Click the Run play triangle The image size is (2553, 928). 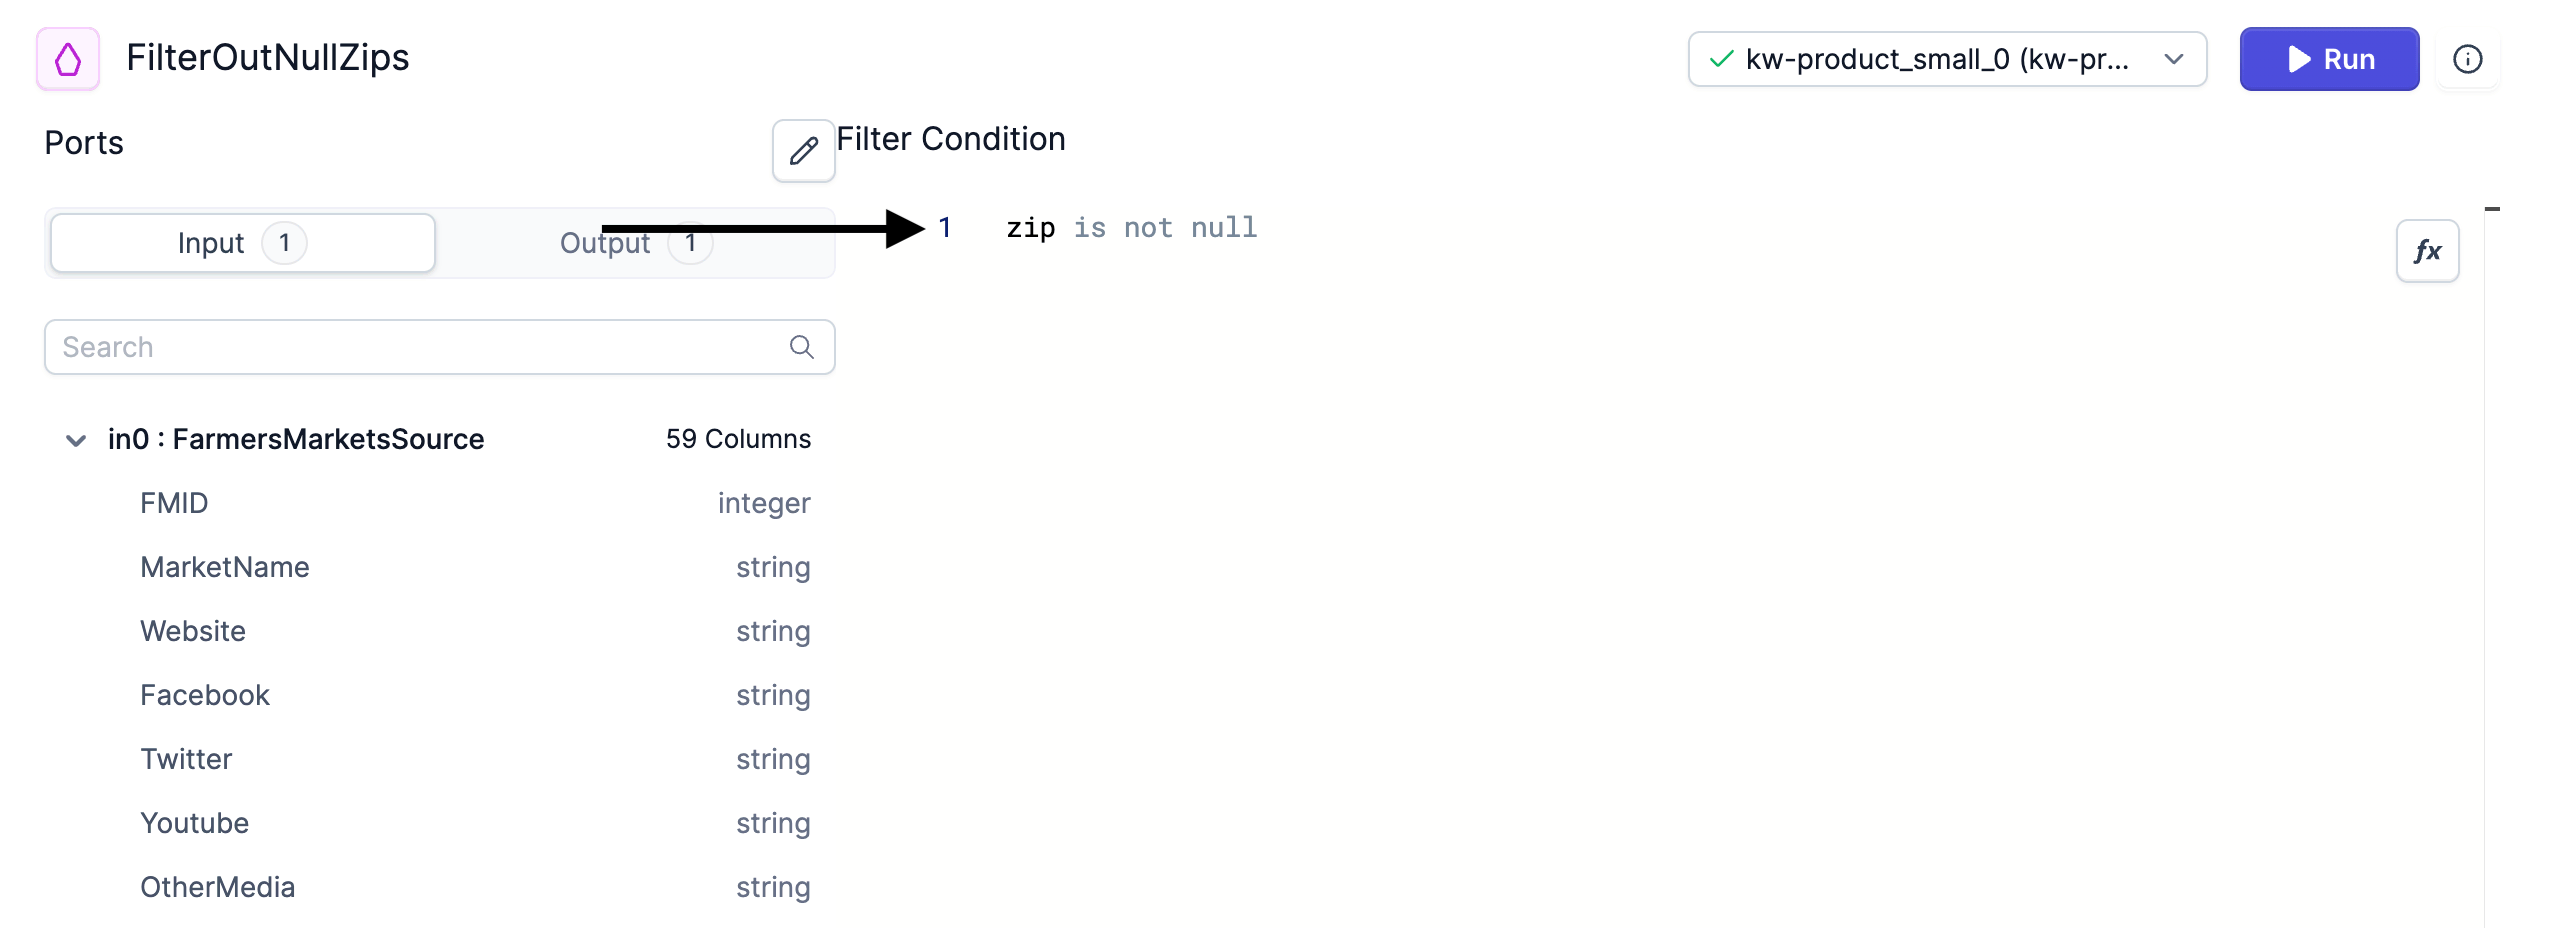[2299, 59]
